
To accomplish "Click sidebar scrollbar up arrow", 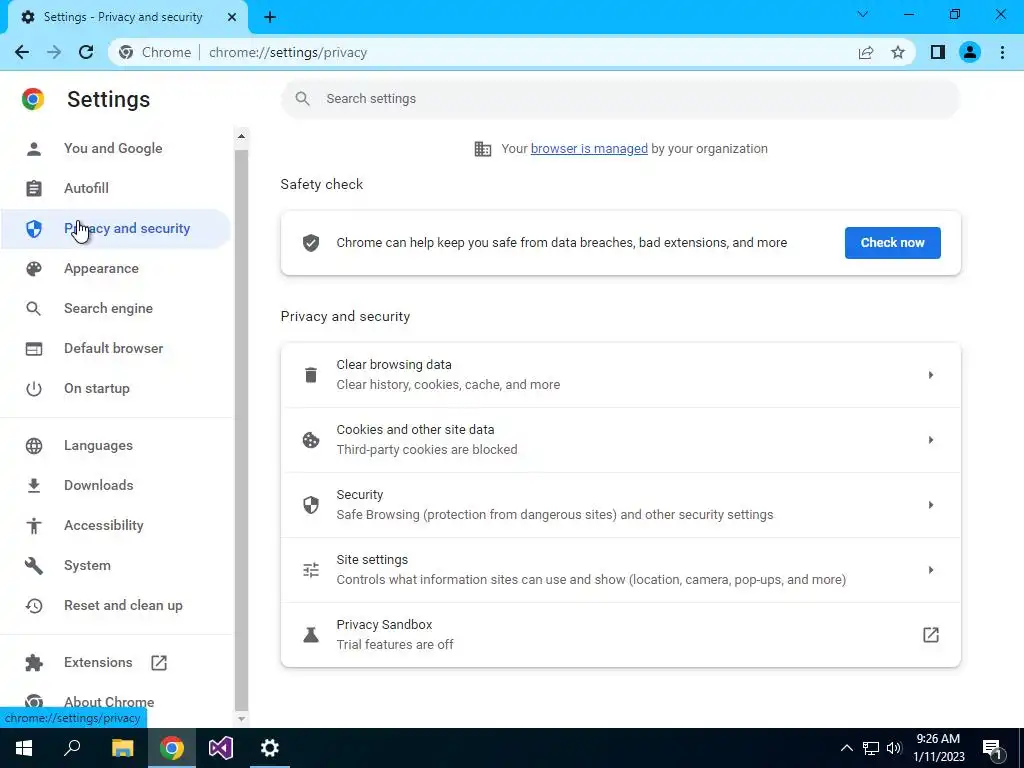I will pos(241,136).
